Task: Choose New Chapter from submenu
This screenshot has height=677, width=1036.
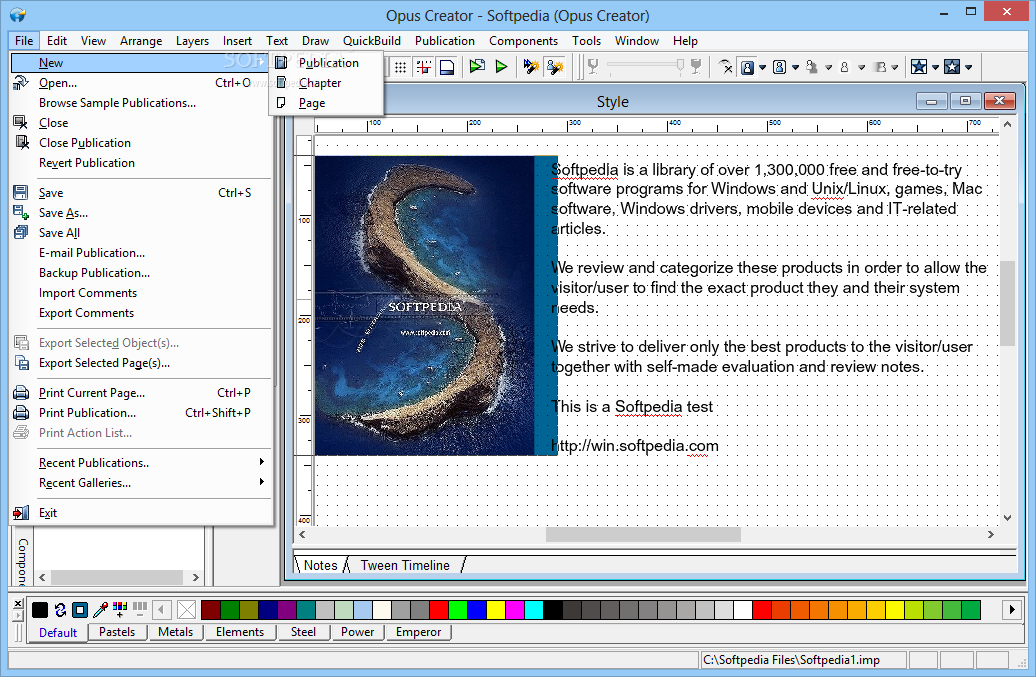Action: coord(326,83)
